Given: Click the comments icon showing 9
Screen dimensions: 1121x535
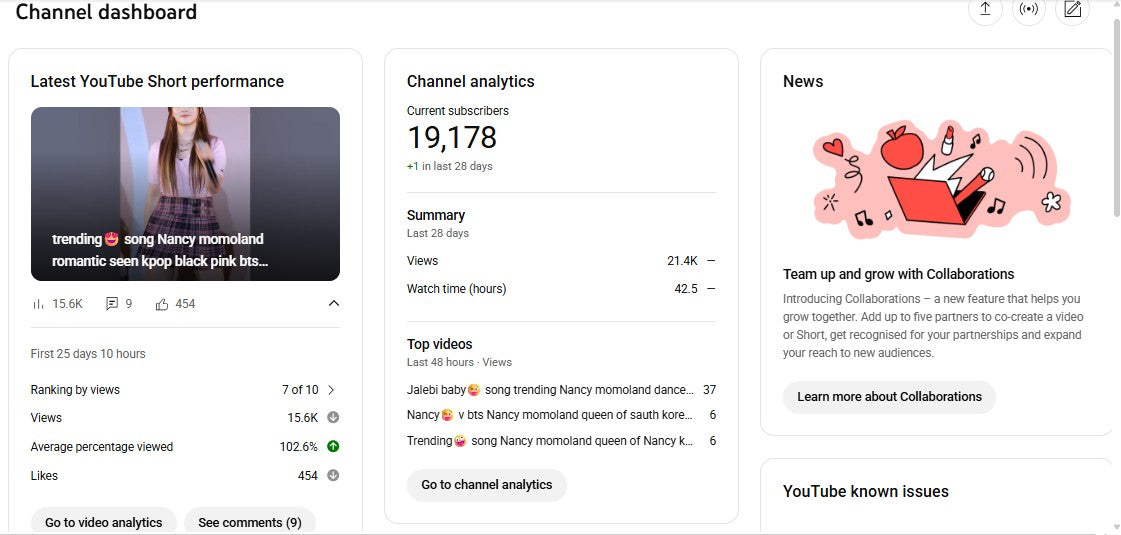Looking at the screenshot, I should 112,304.
